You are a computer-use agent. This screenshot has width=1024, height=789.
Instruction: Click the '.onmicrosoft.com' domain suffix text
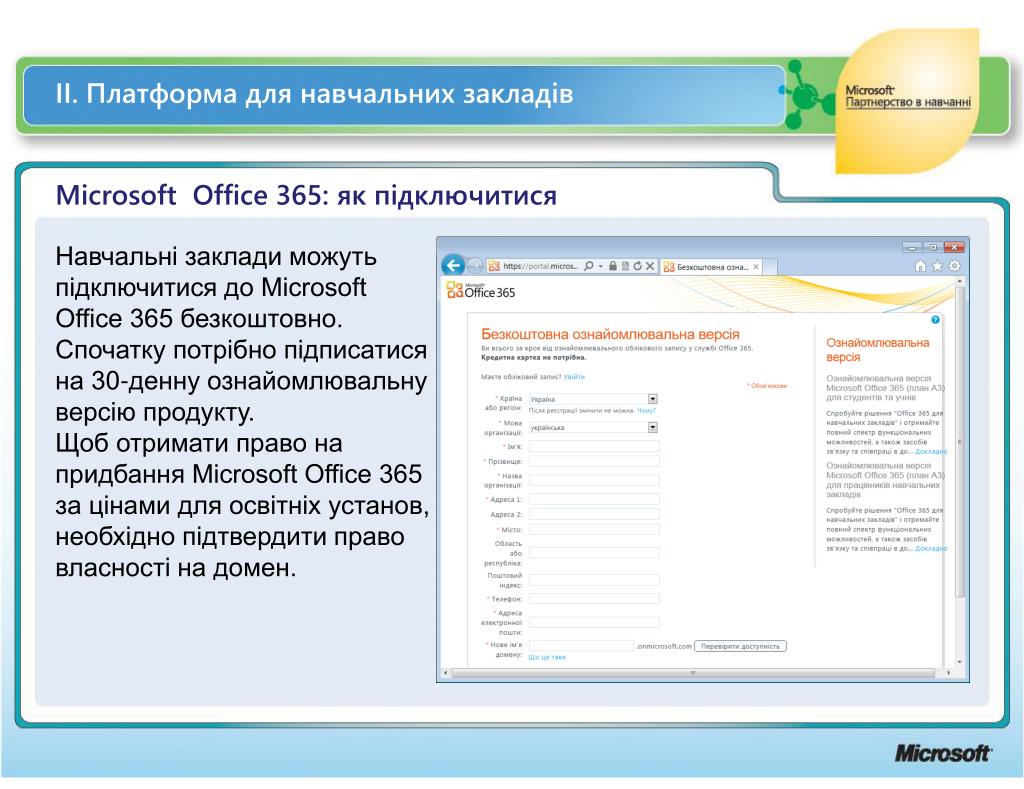(663, 646)
